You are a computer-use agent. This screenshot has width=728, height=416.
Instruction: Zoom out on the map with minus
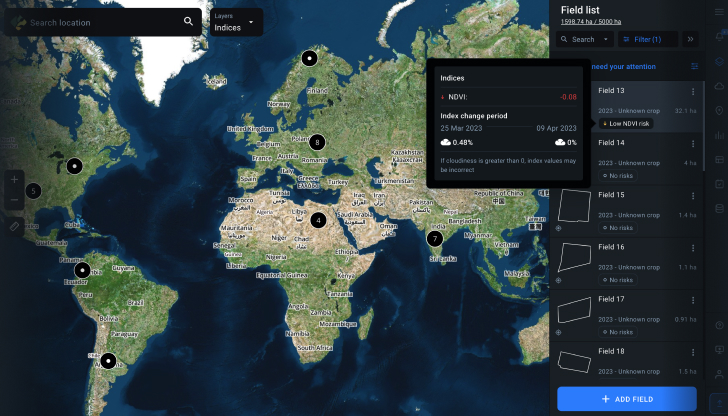(x=14, y=200)
